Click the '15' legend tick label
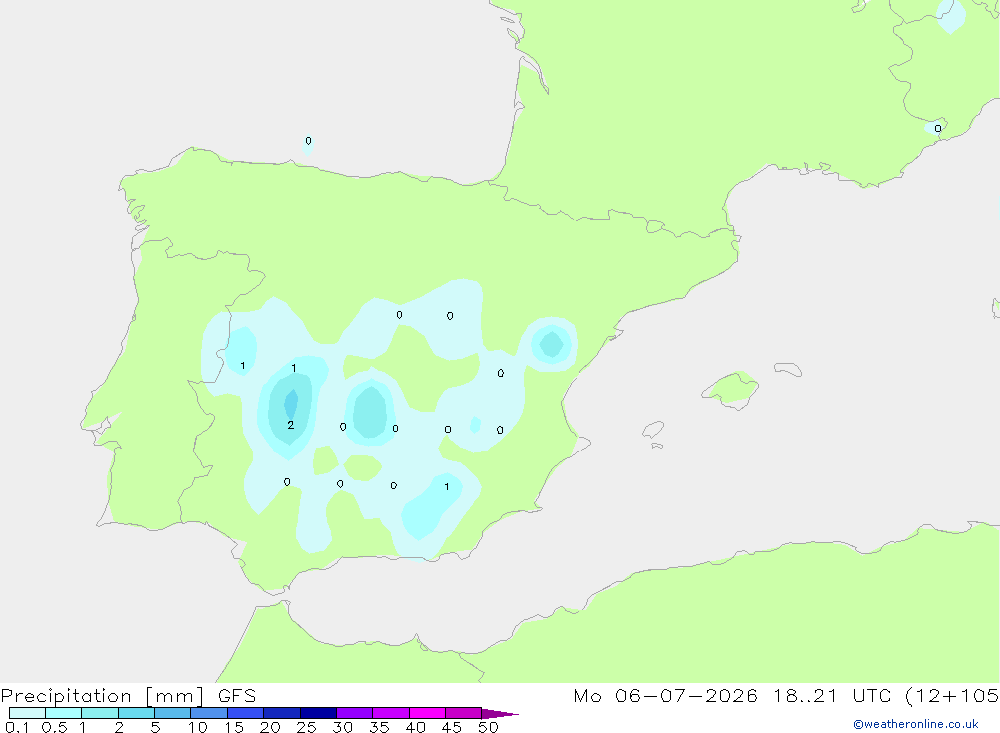The height and width of the screenshot is (733, 1000). click(x=234, y=727)
